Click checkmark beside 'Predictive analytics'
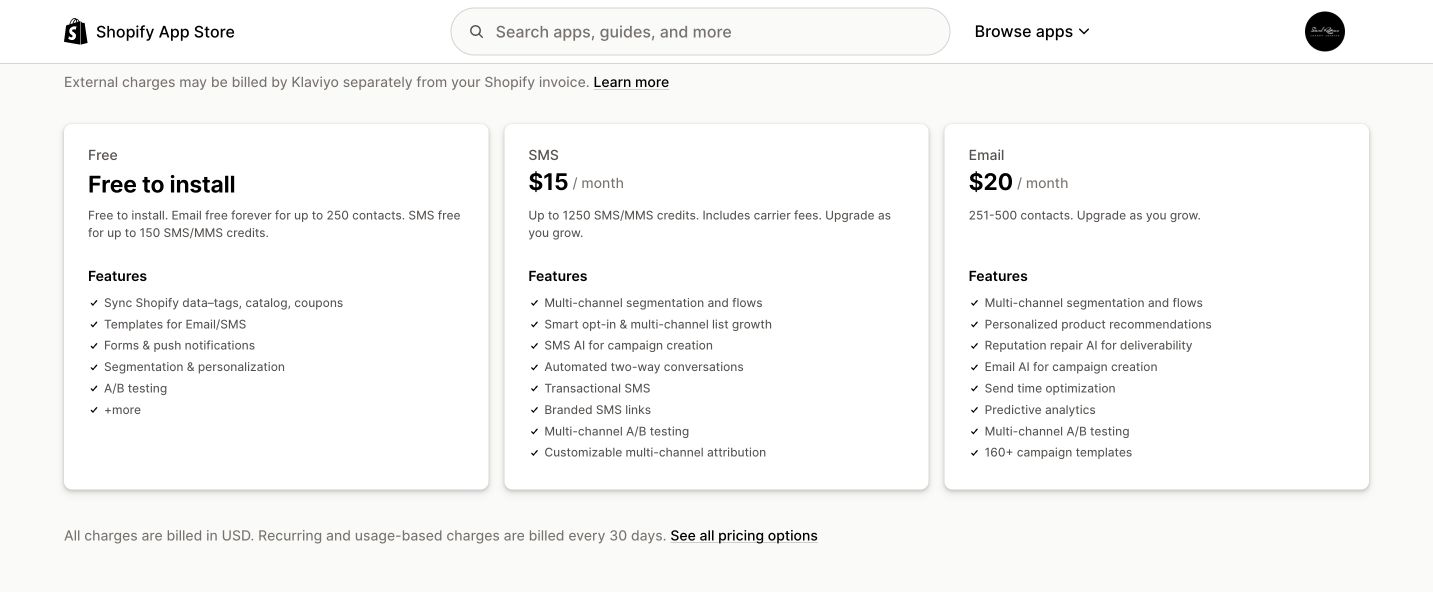The height and width of the screenshot is (592, 1433). [974, 410]
